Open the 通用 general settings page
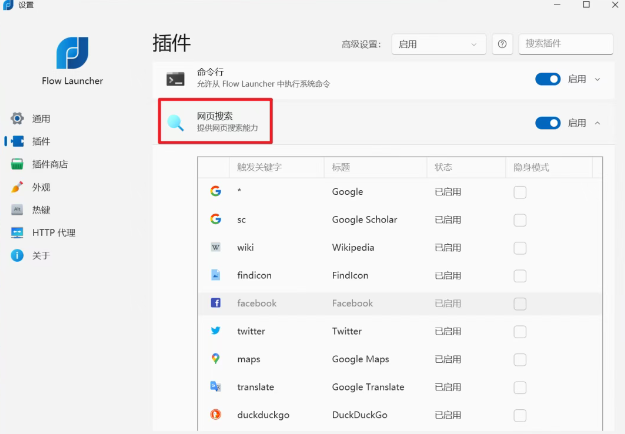625x434 pixels. 41,118
